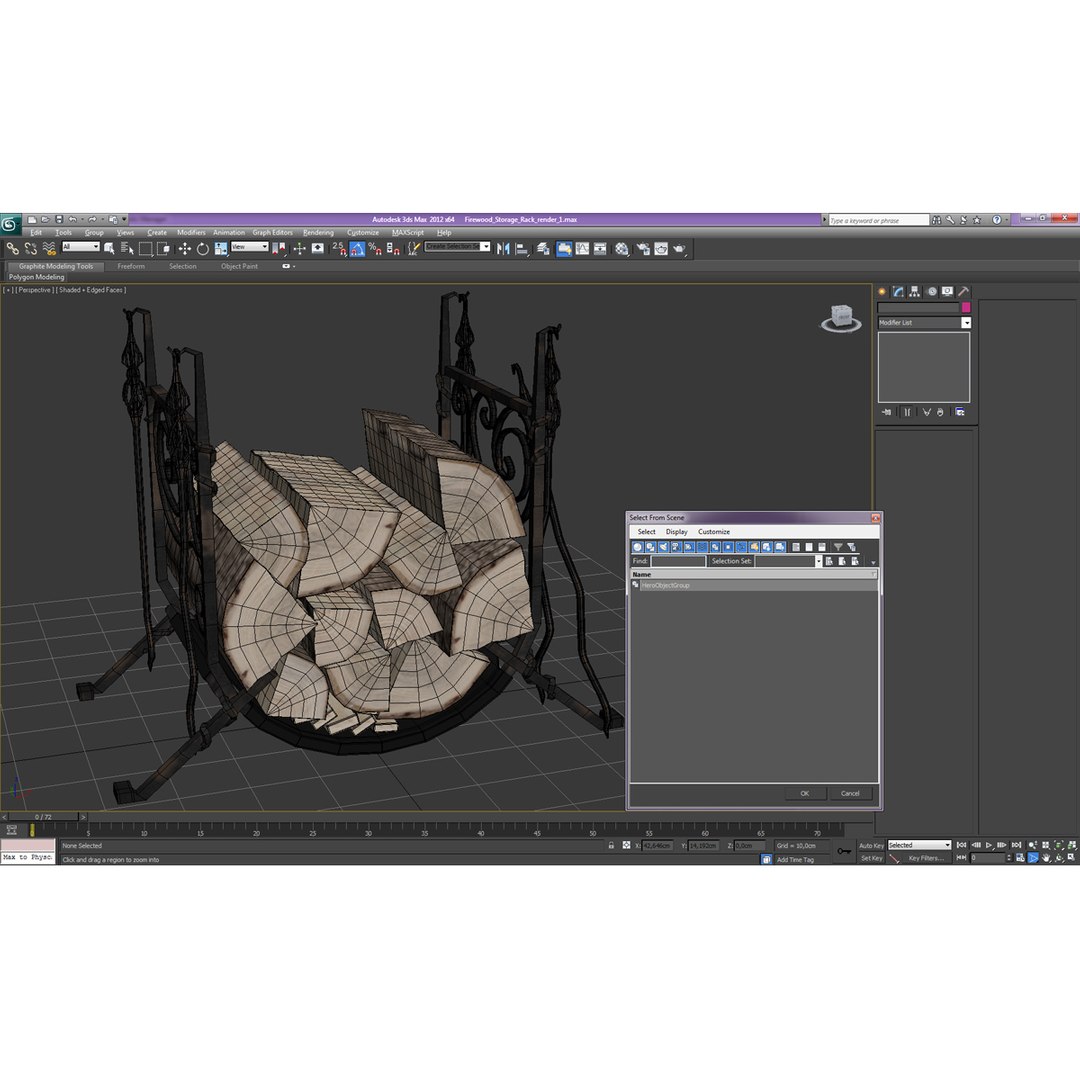This screenshot has height=1080, width=1080.
Task: Toggle the Auto Key mode
Action: [871, 845]
